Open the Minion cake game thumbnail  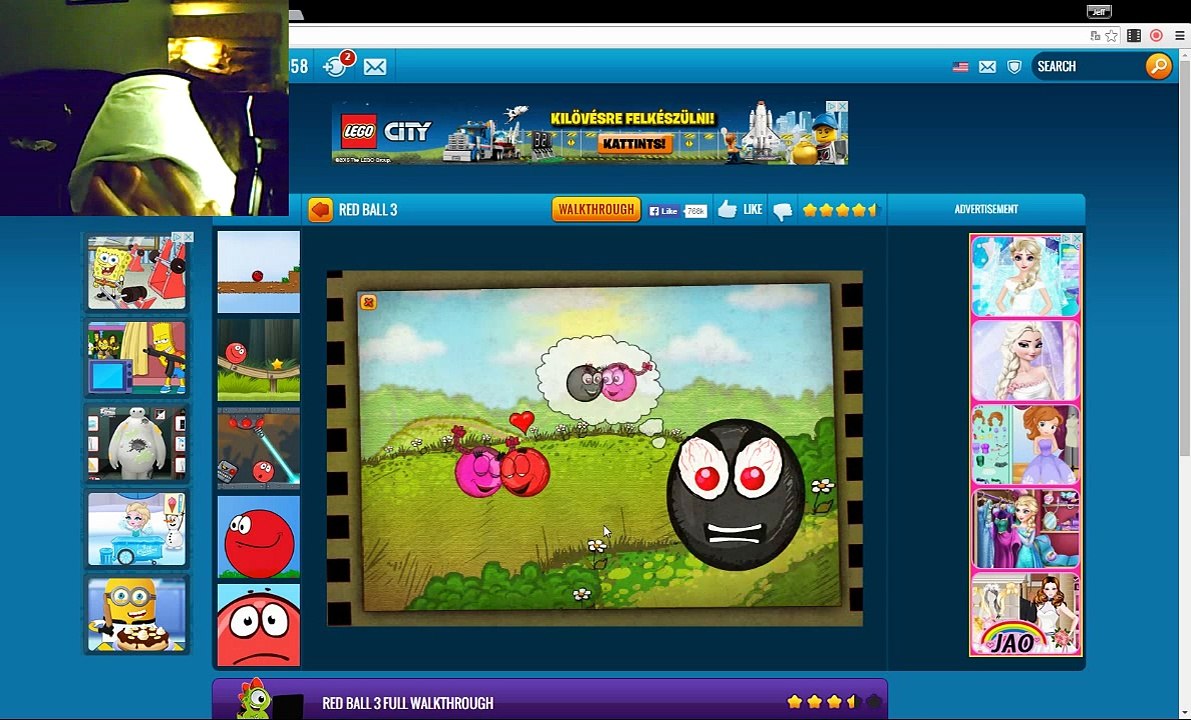point(137,614)
